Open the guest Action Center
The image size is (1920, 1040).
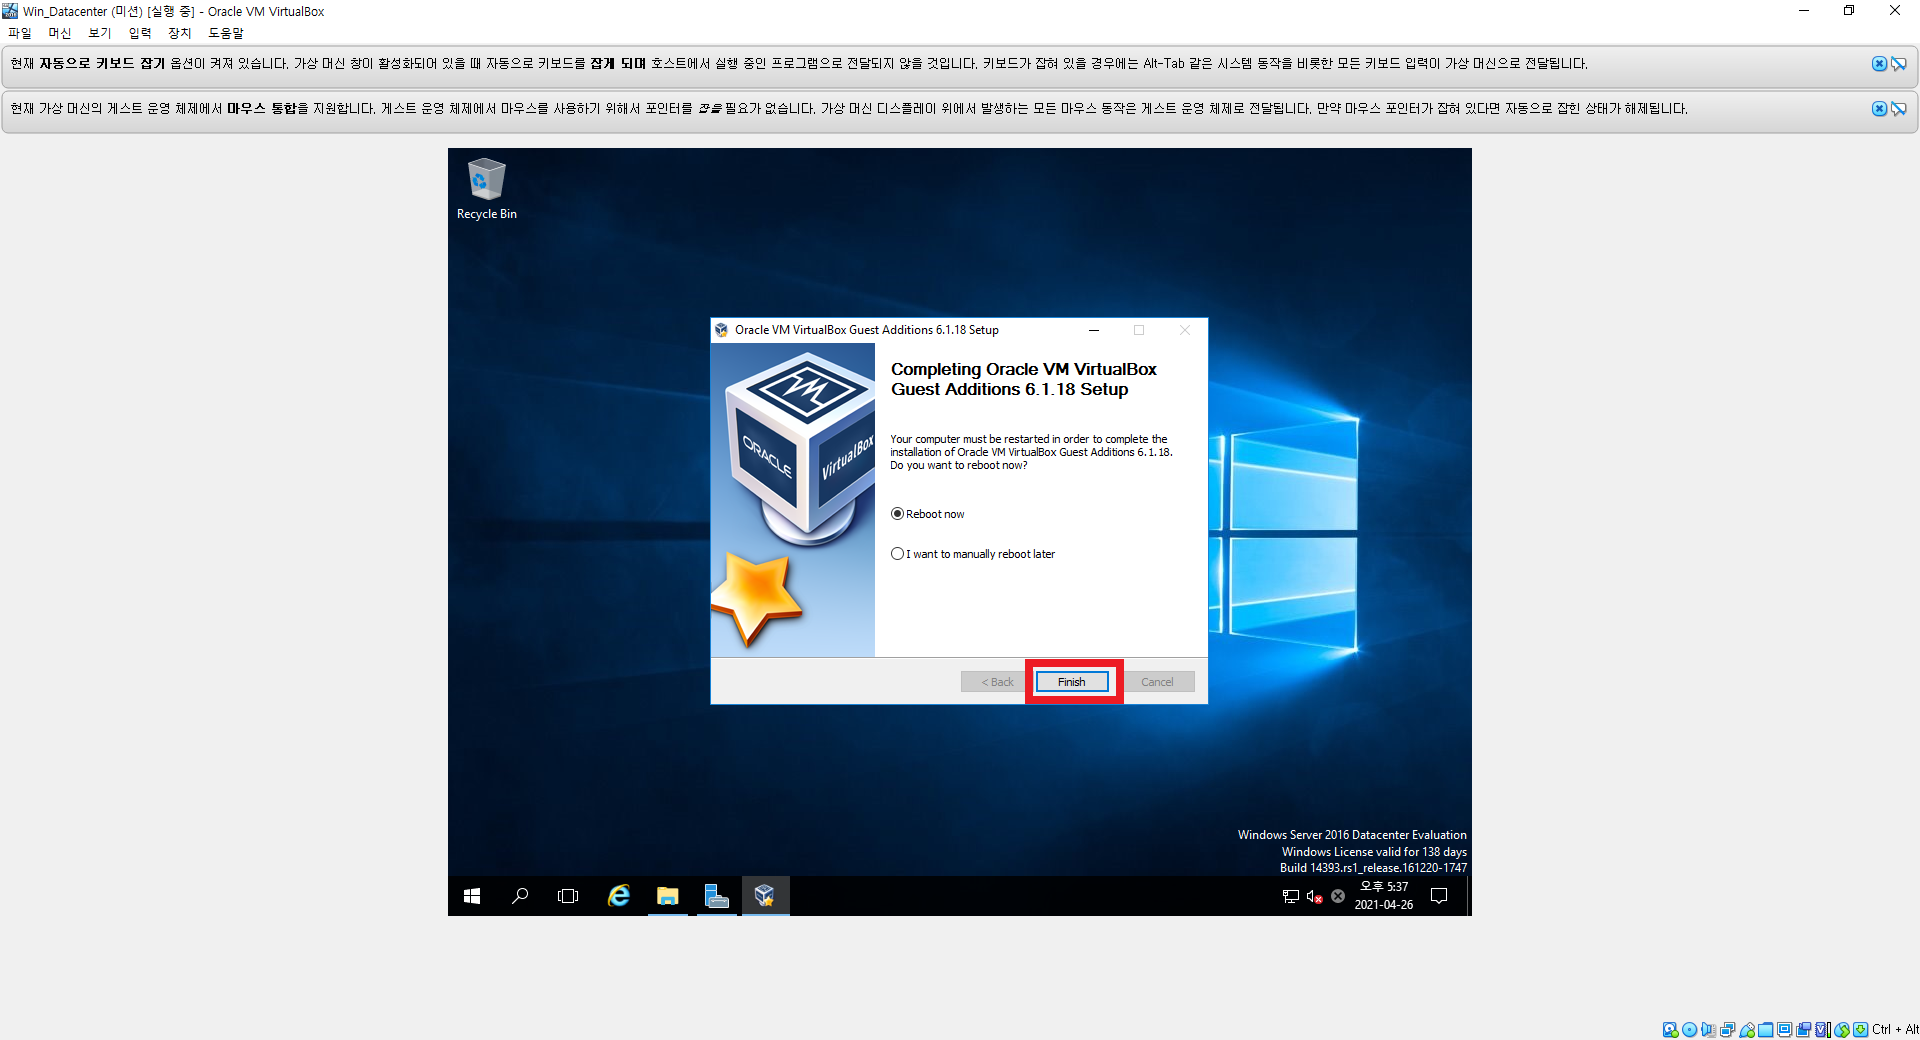click(x=1439, y=896)
